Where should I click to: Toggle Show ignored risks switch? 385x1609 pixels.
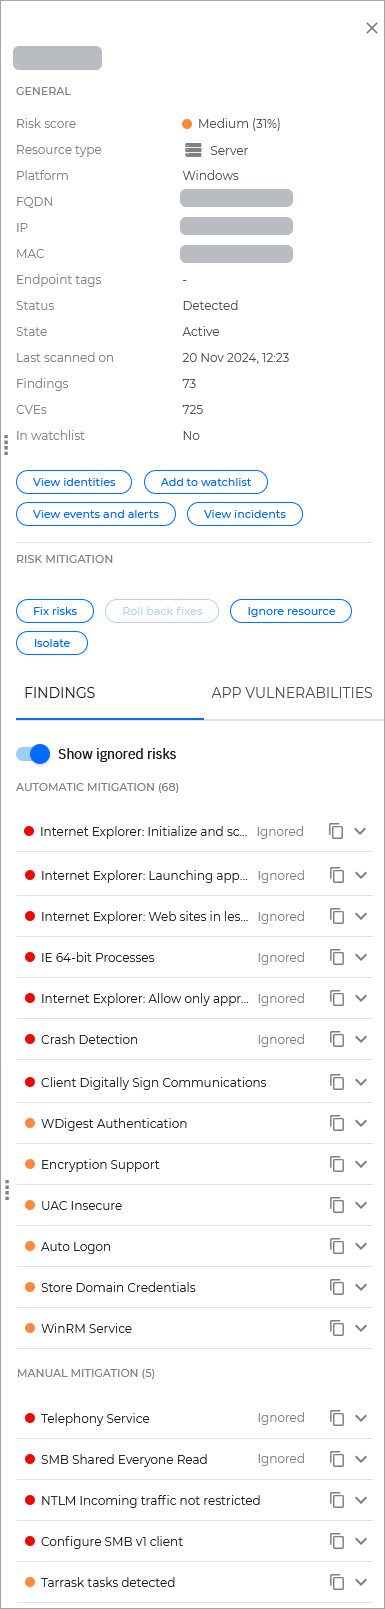tap(33, 754)
